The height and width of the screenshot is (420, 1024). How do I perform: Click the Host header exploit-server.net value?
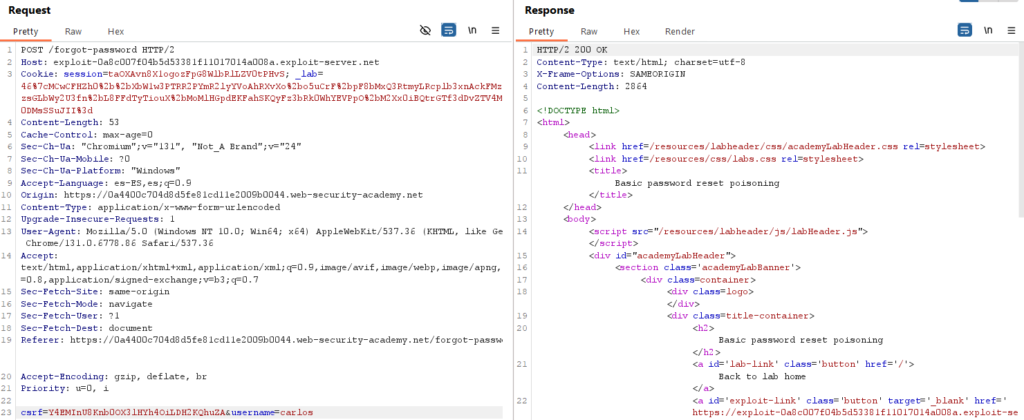coord(216,62)
